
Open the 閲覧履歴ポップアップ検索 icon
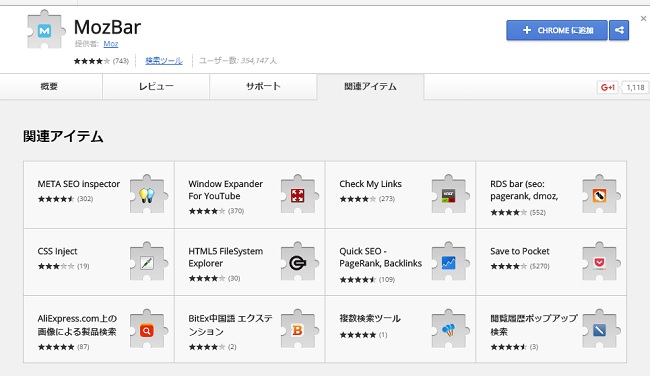(x=601, y=329)
